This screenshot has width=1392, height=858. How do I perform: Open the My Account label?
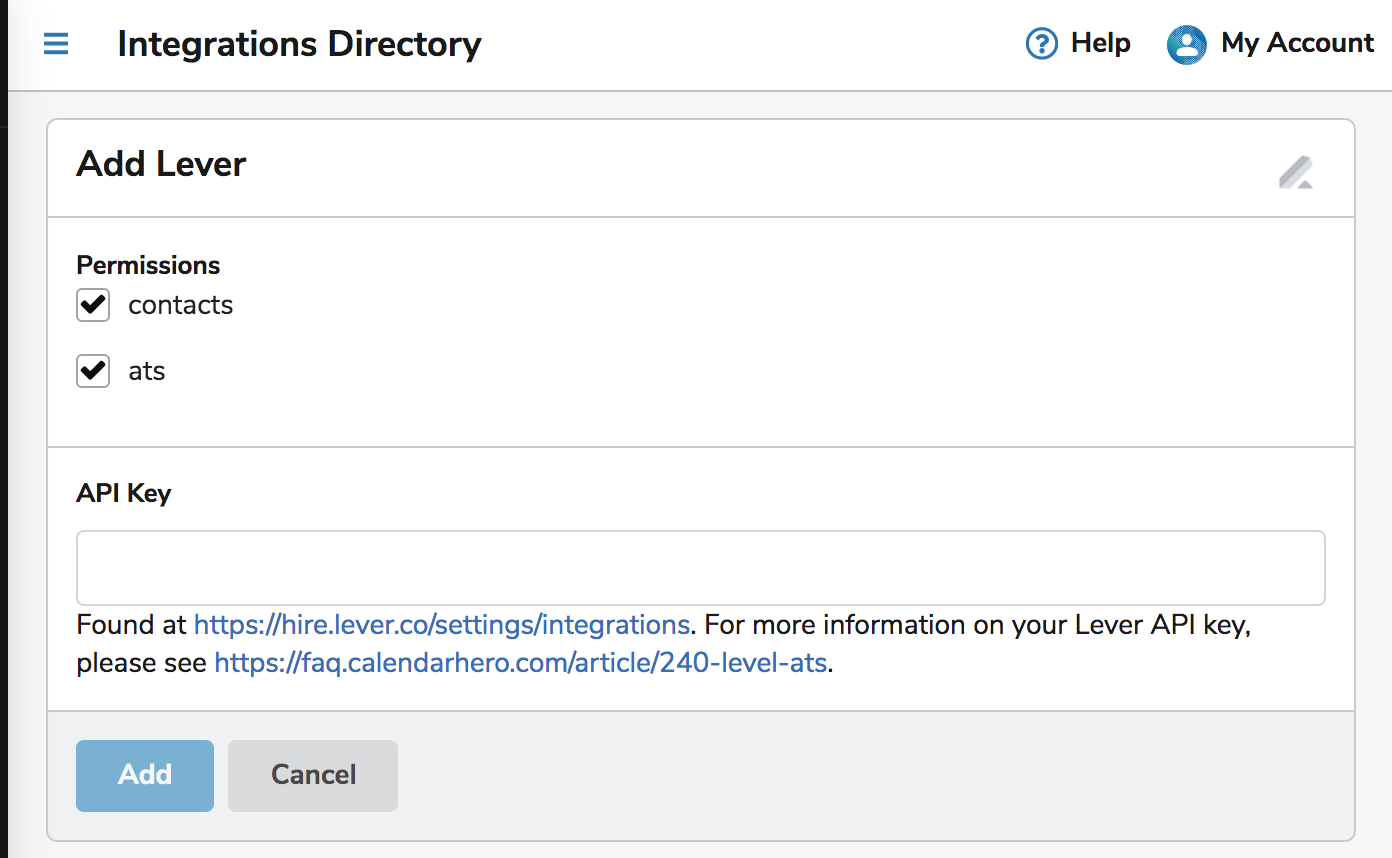(1298, 44)
